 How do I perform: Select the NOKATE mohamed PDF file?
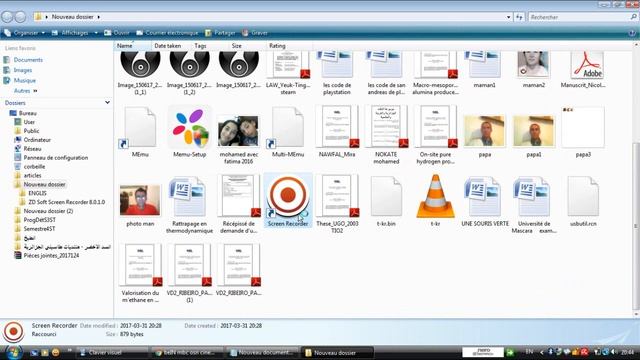point(386,127)
